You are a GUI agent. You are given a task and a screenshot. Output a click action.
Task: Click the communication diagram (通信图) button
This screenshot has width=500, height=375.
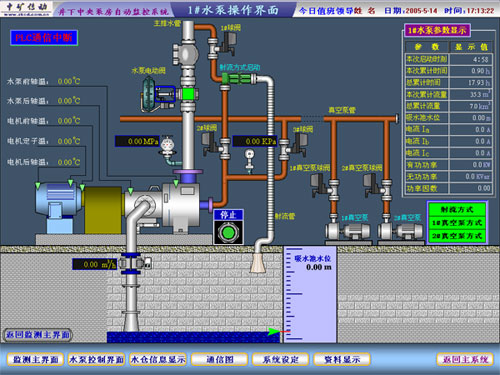219,359
